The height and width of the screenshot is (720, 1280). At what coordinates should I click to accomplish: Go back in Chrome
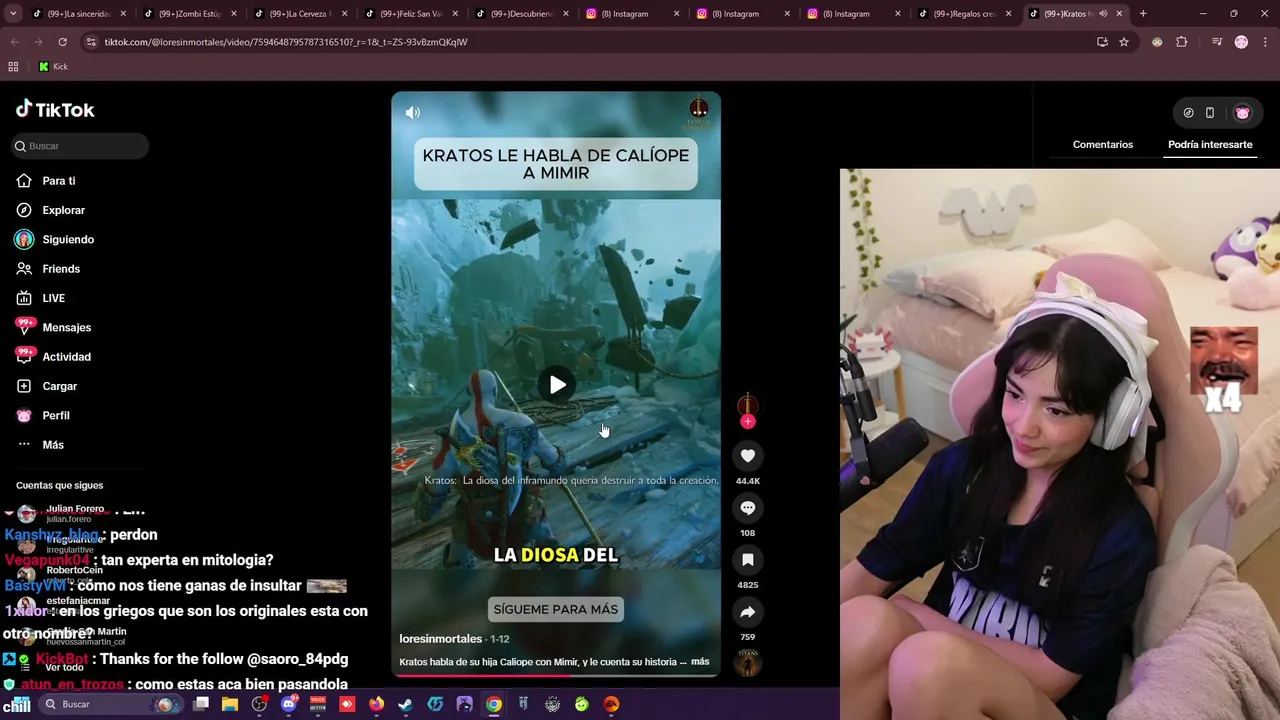[14, 42]
